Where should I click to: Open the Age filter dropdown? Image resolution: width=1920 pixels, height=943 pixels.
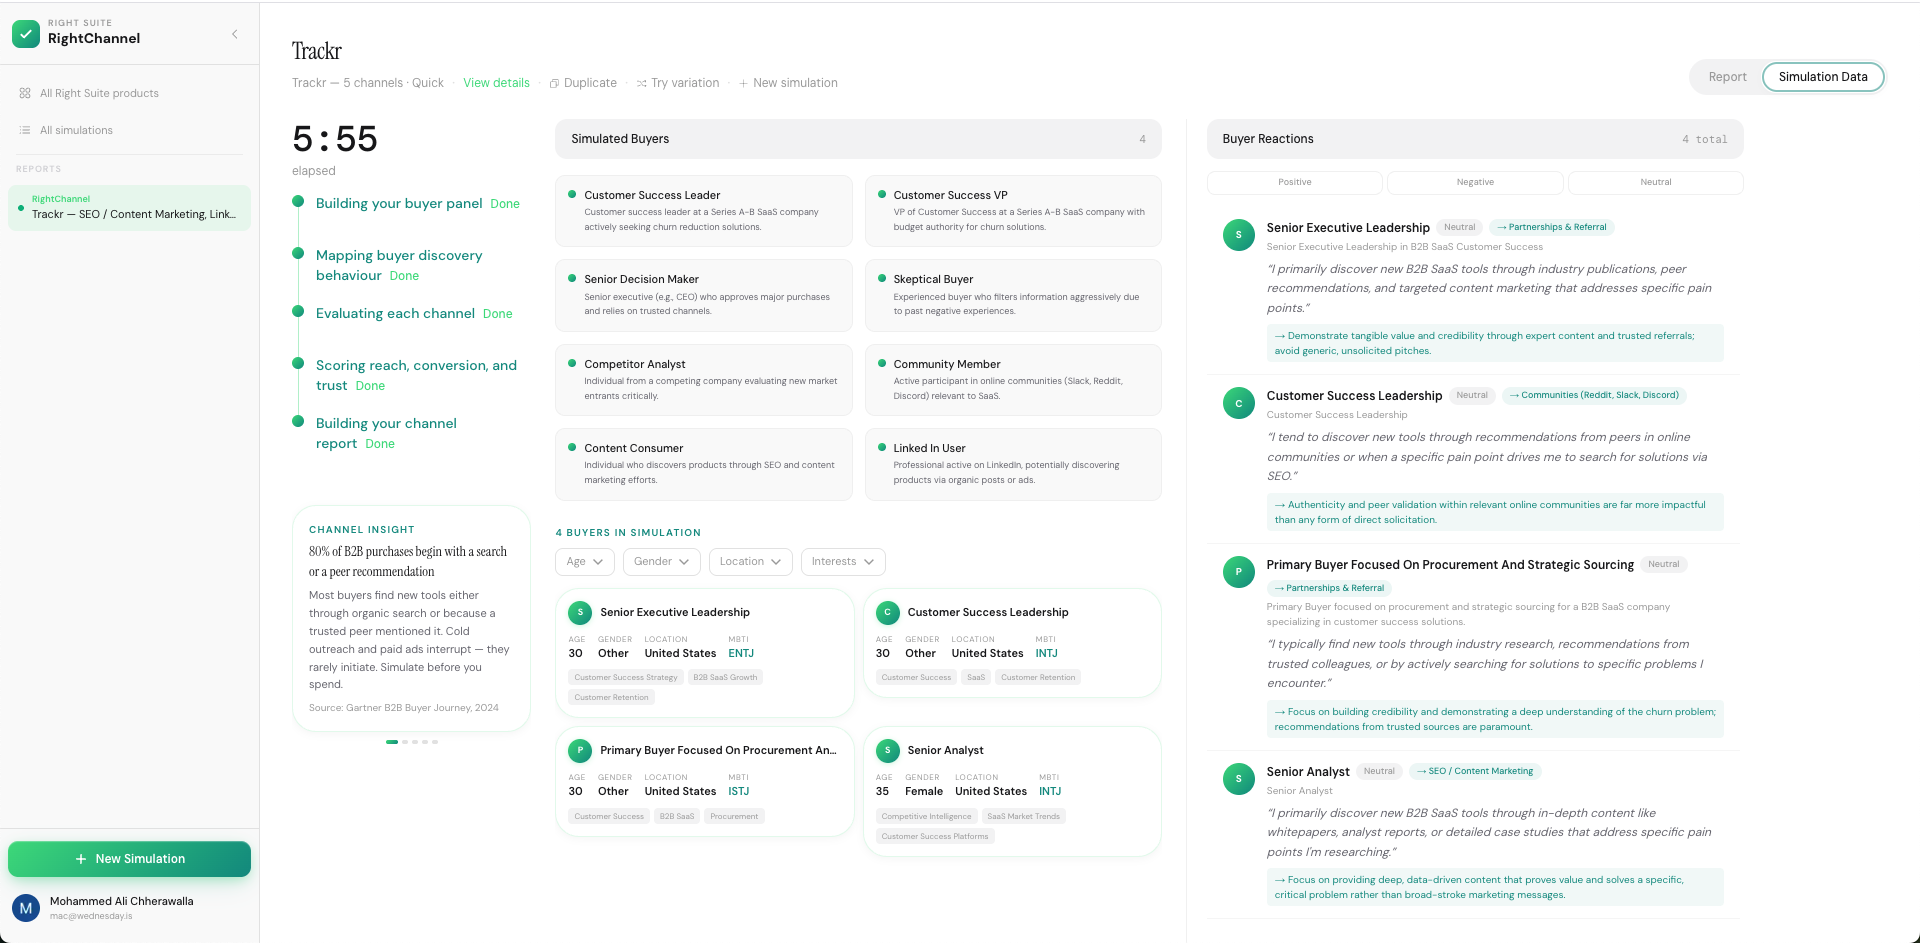coord(584,561)
